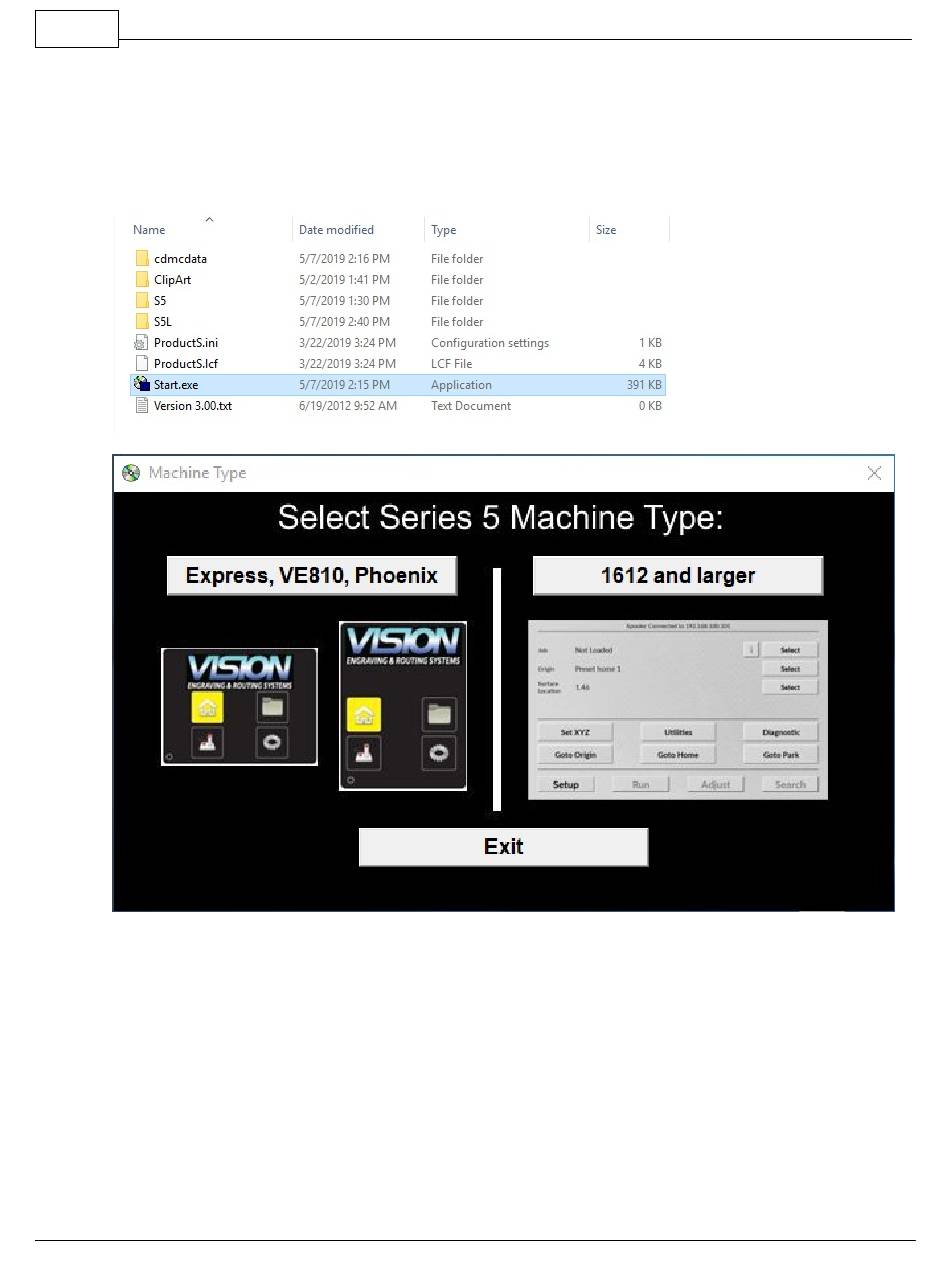This screenshot has width=950, height=1267.
Task: Click the Exit button
Action: tap(503, 847)
